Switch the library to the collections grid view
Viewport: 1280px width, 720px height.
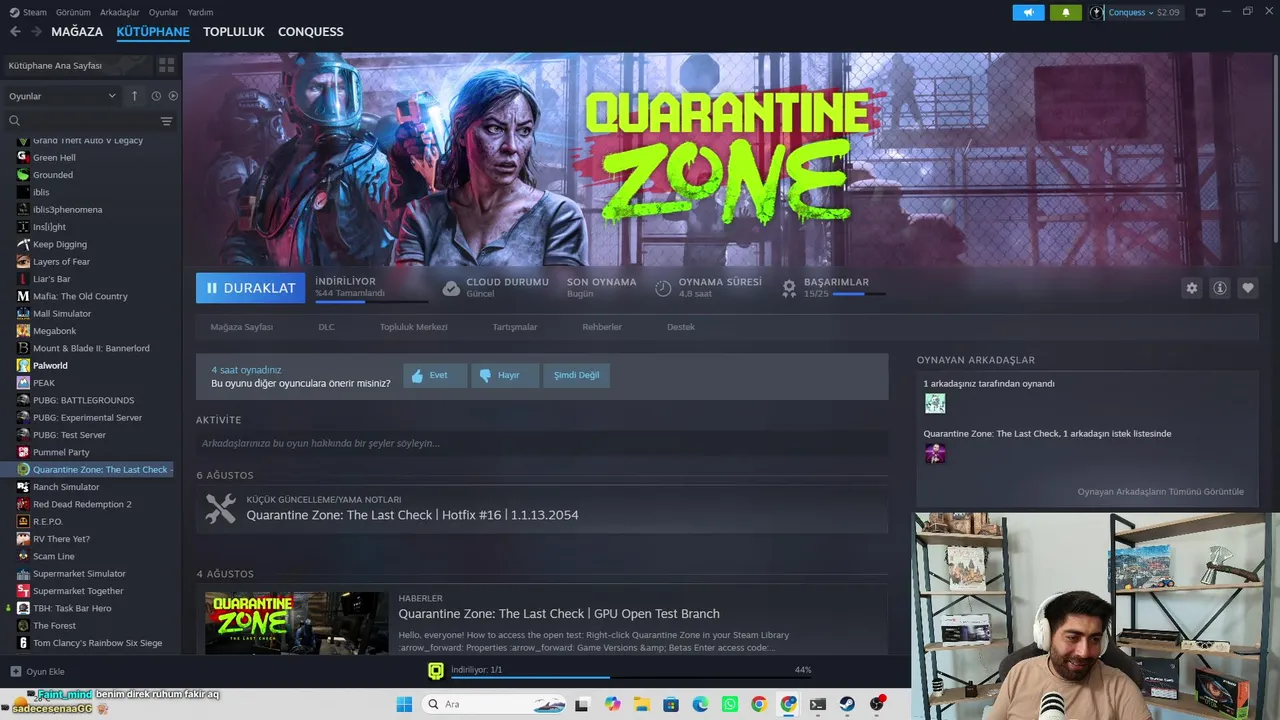[x=166, y=65]
